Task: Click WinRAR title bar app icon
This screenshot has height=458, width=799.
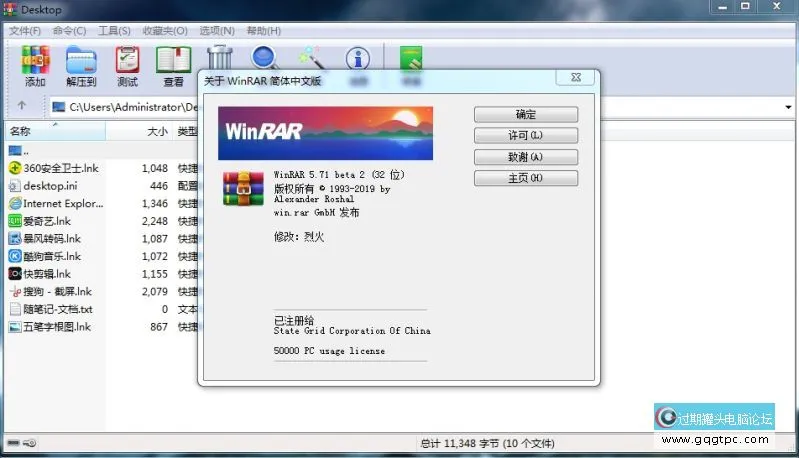Action: tap(10, 9)
